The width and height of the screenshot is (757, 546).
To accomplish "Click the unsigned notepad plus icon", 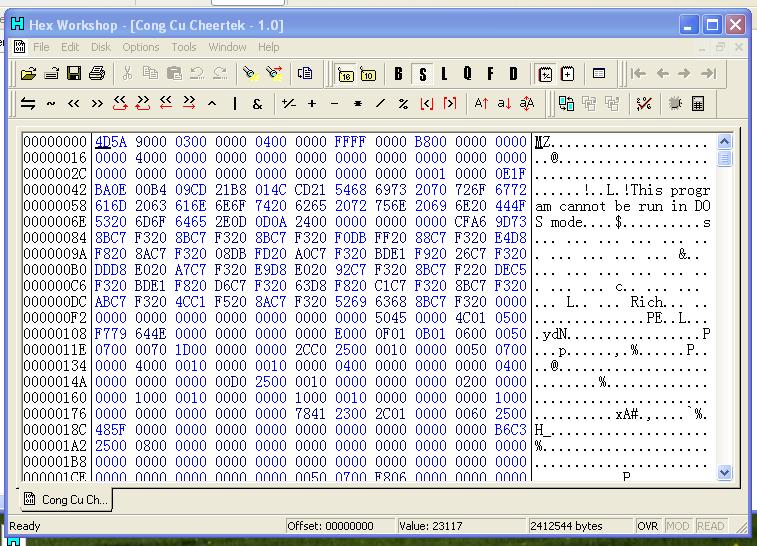I will [567, 74].
